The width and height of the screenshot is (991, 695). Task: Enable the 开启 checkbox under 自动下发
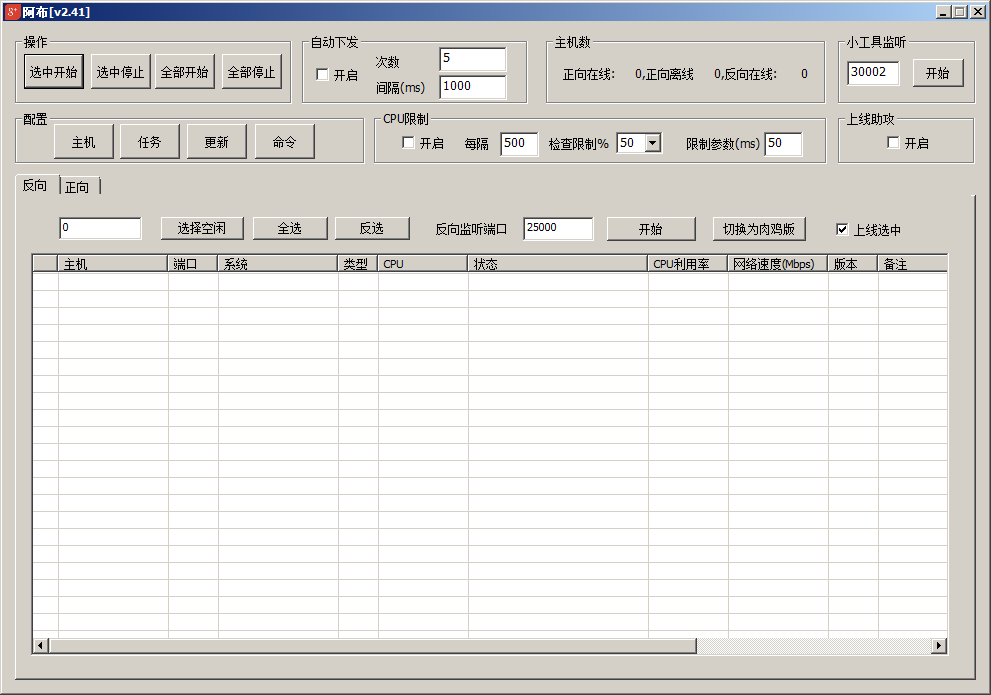pyautogui.click(x=322, y=75)
